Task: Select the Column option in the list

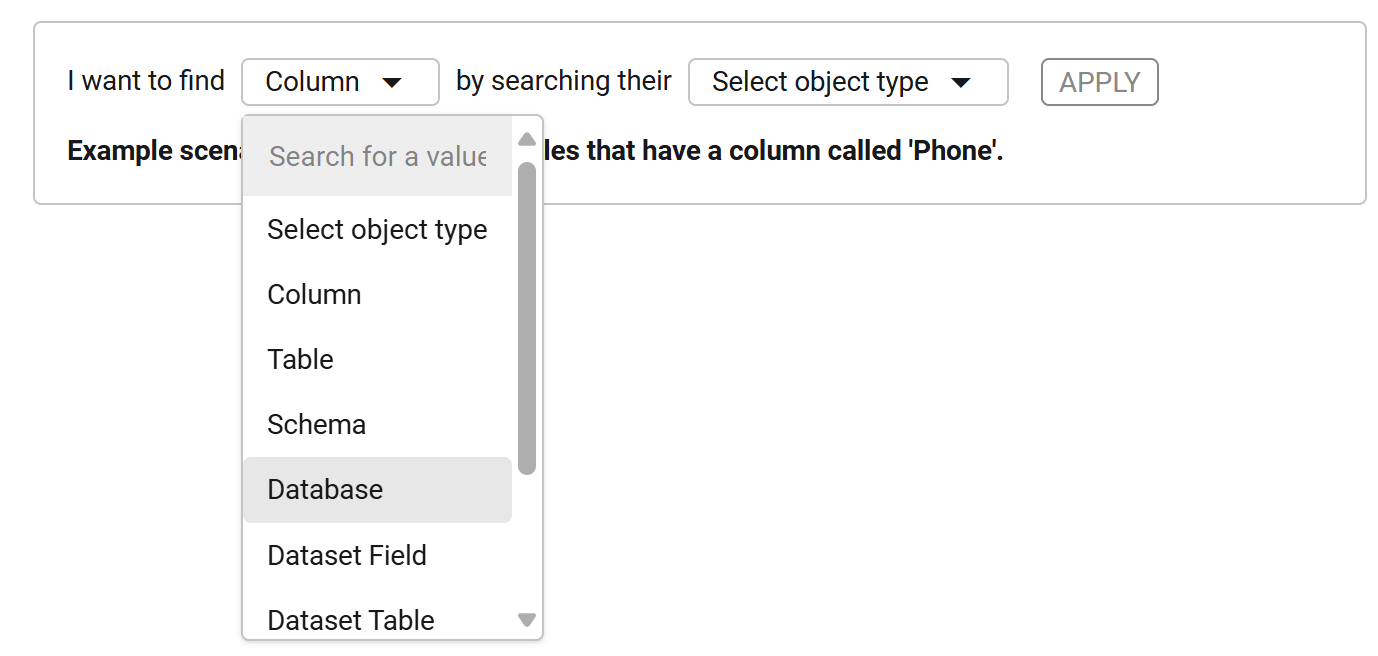Action: [x=314, y=295]
